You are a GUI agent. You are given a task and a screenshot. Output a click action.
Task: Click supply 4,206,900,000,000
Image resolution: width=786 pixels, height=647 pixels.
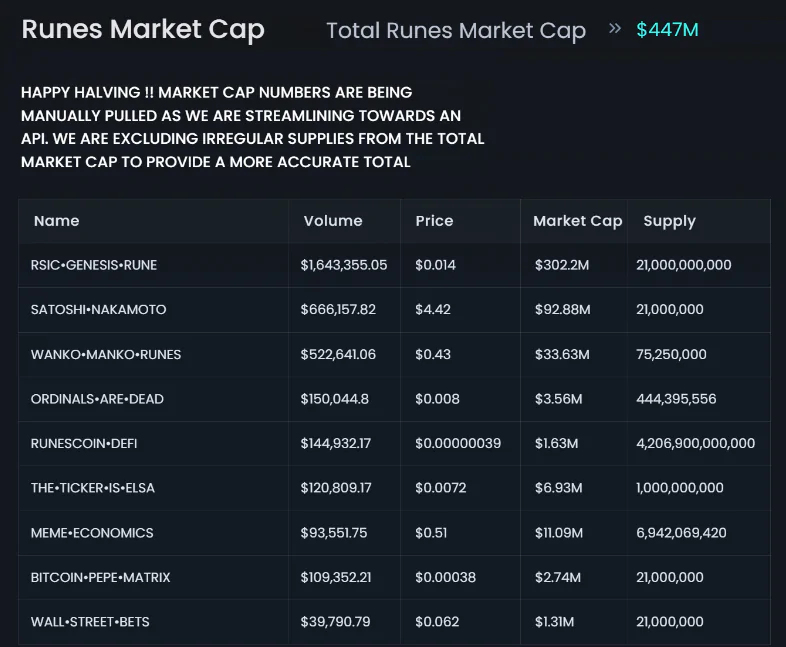tap(696, 444)
